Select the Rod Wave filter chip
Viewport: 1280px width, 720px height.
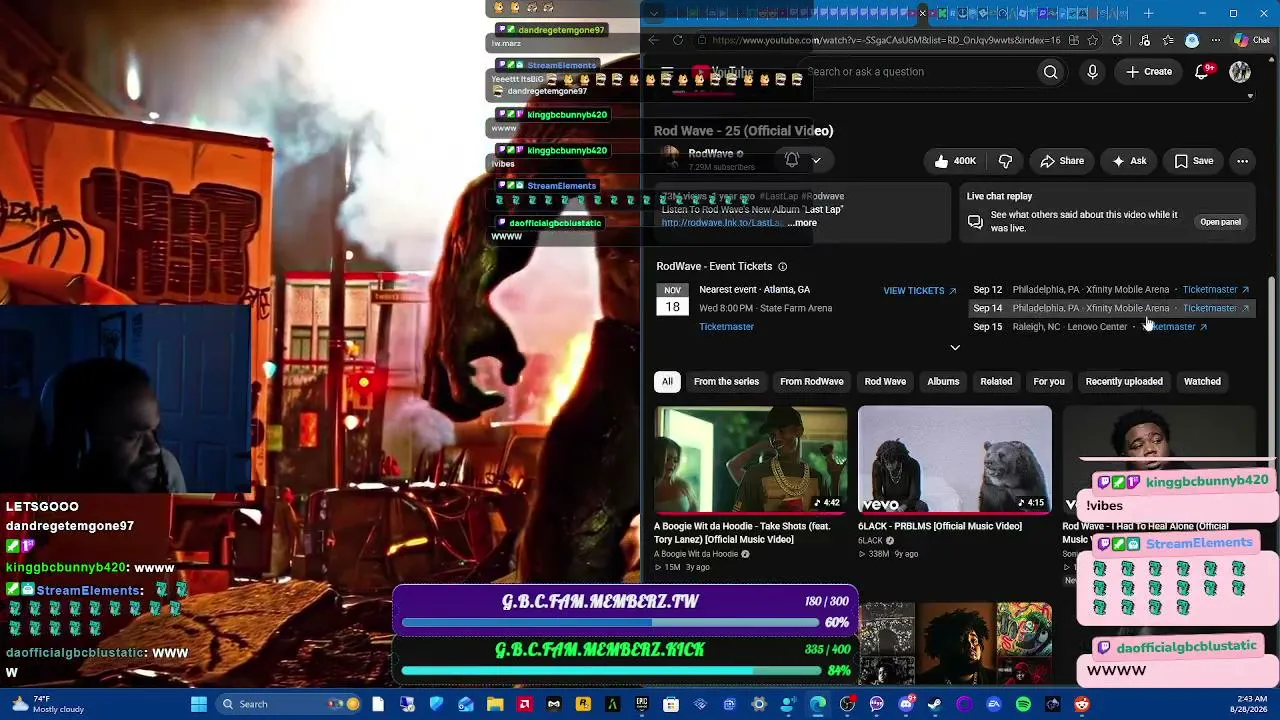click(x=885, y=382)
